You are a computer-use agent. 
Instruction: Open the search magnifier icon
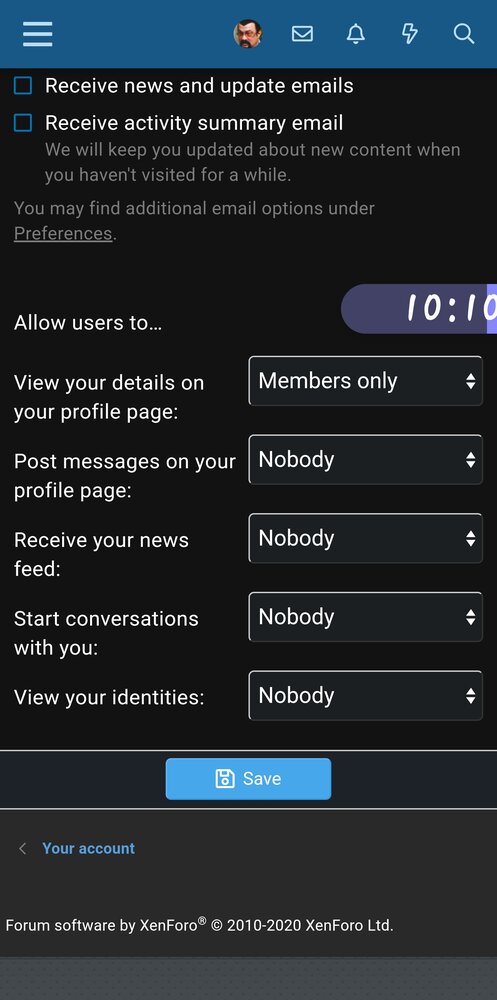click(x=464, y=34)
